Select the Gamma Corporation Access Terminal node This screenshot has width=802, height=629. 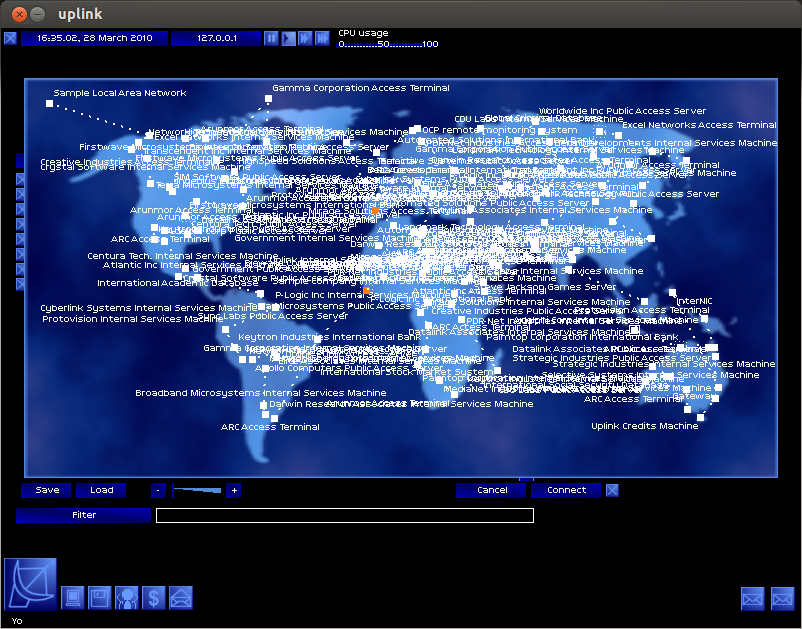coord(268,98)
